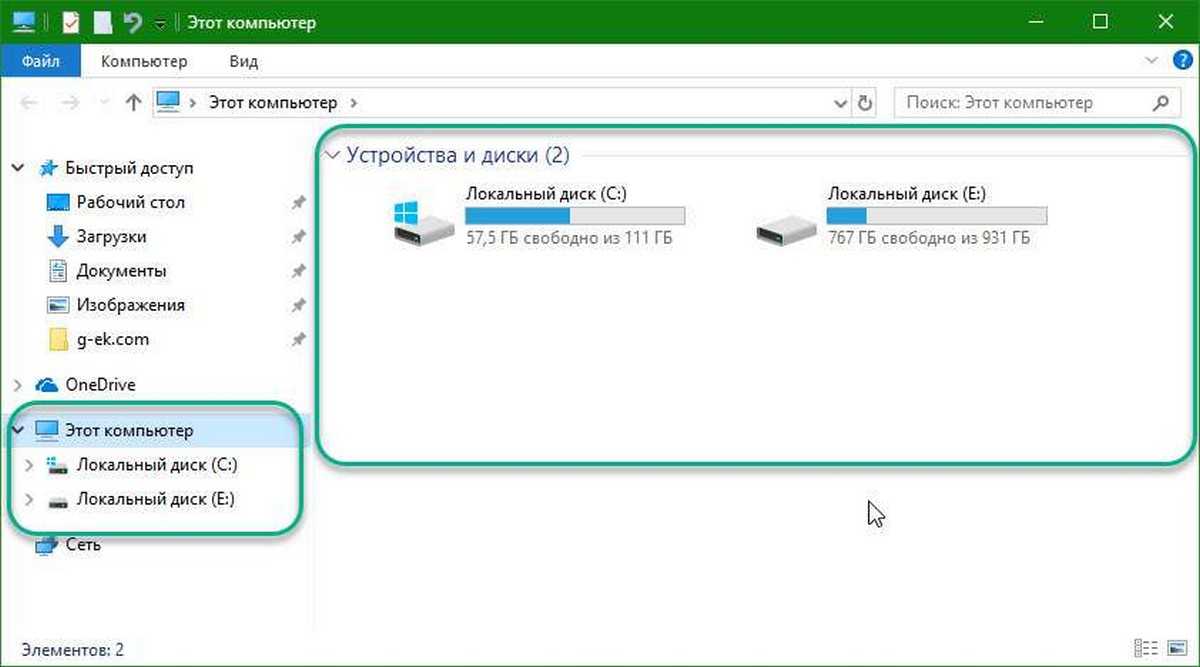
Task: Switch to large icons view in status bar
Action: [1176, 649]
